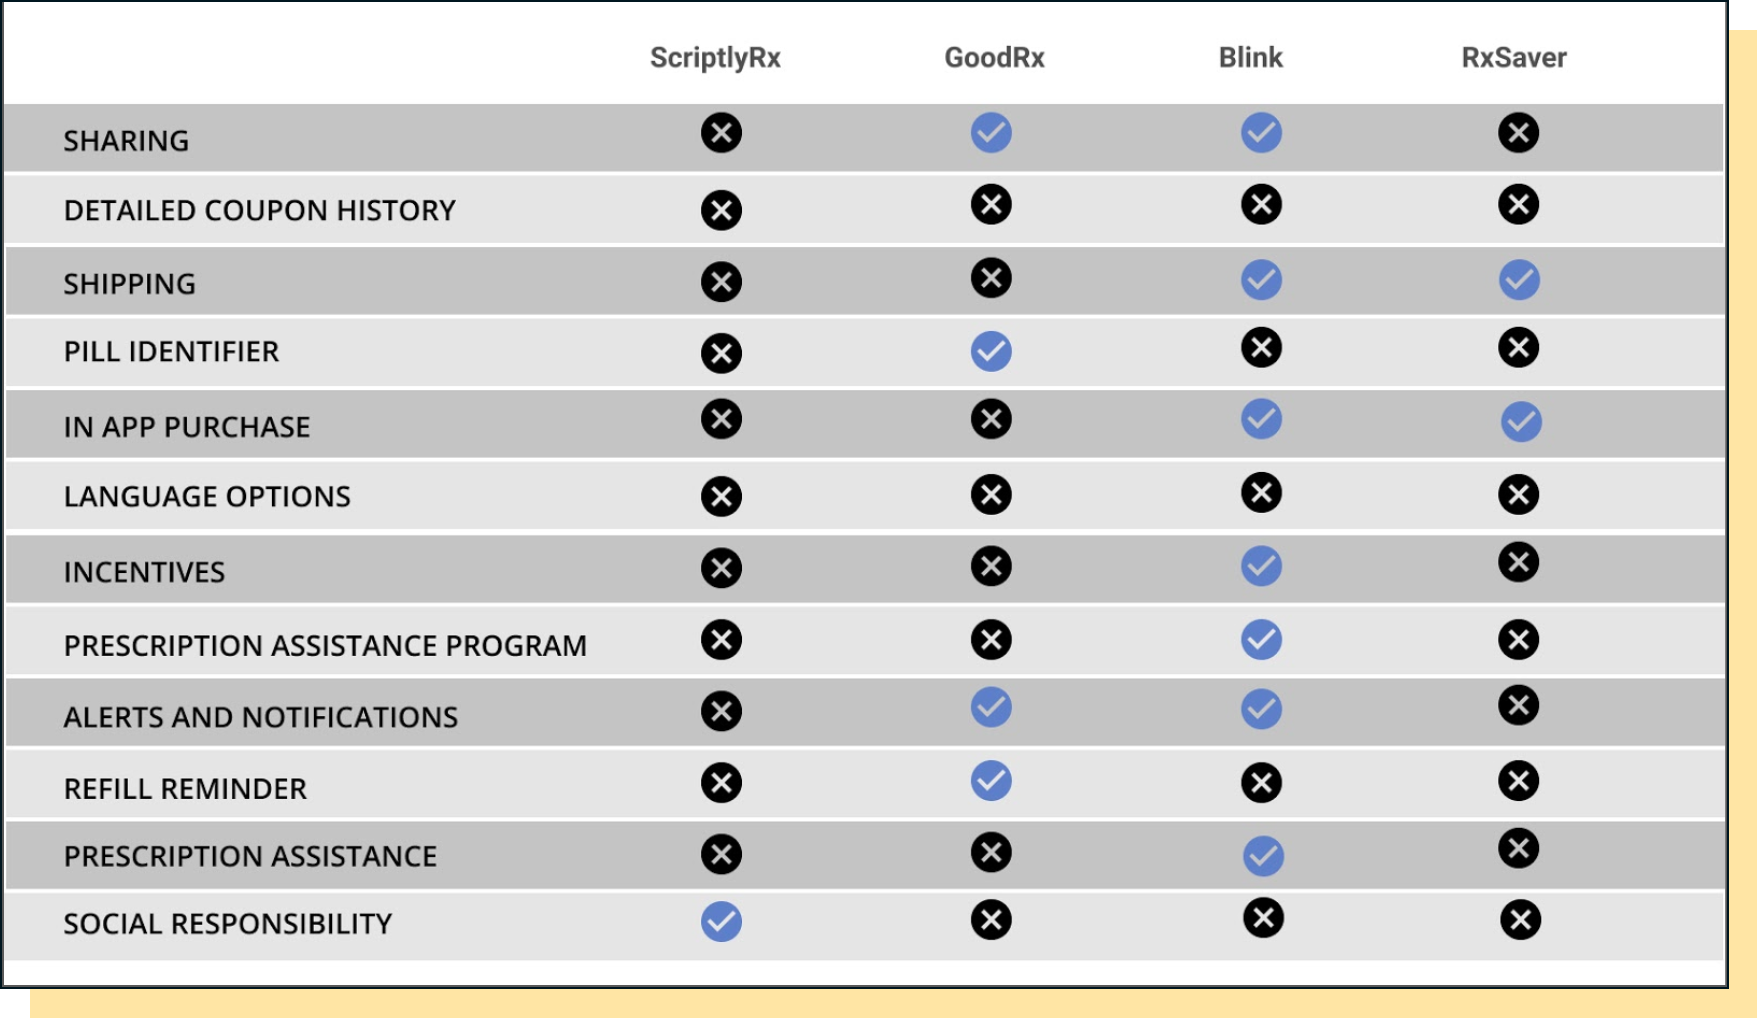This screenshot has height=1018, width=1757.
Task: Select the Blink column header
Action: pyautogui.click(x=1250, y=57)
